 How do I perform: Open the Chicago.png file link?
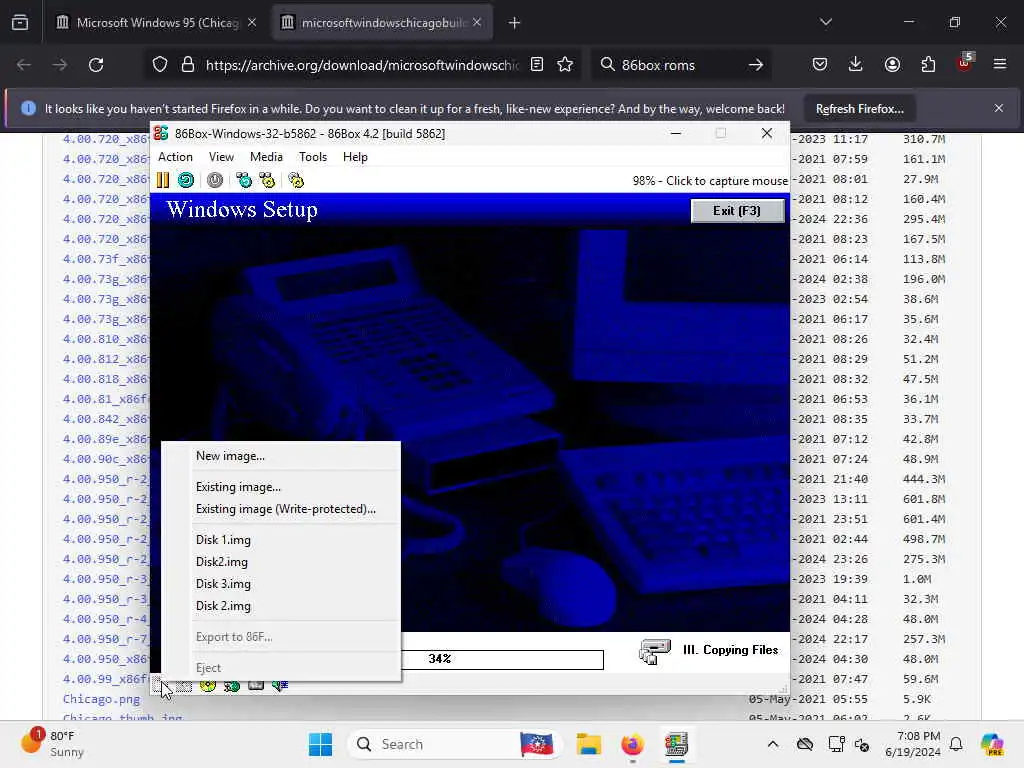(x=101, y=699)
